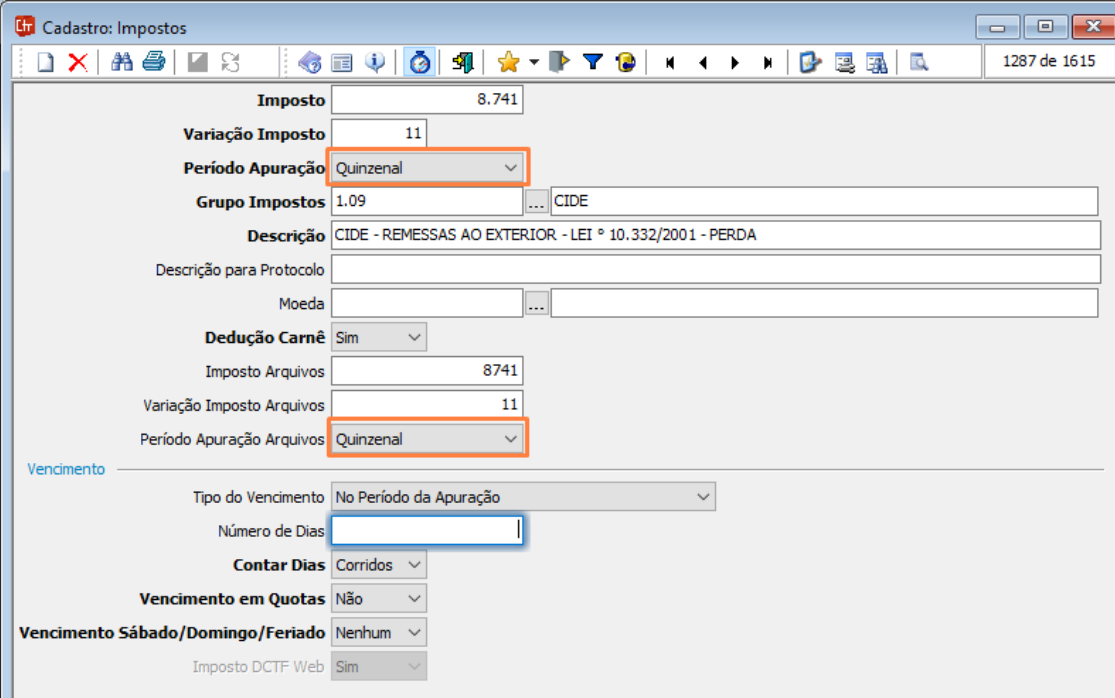
Task: Click the printer icon in toolbar
Action: [x=153, y=63]
